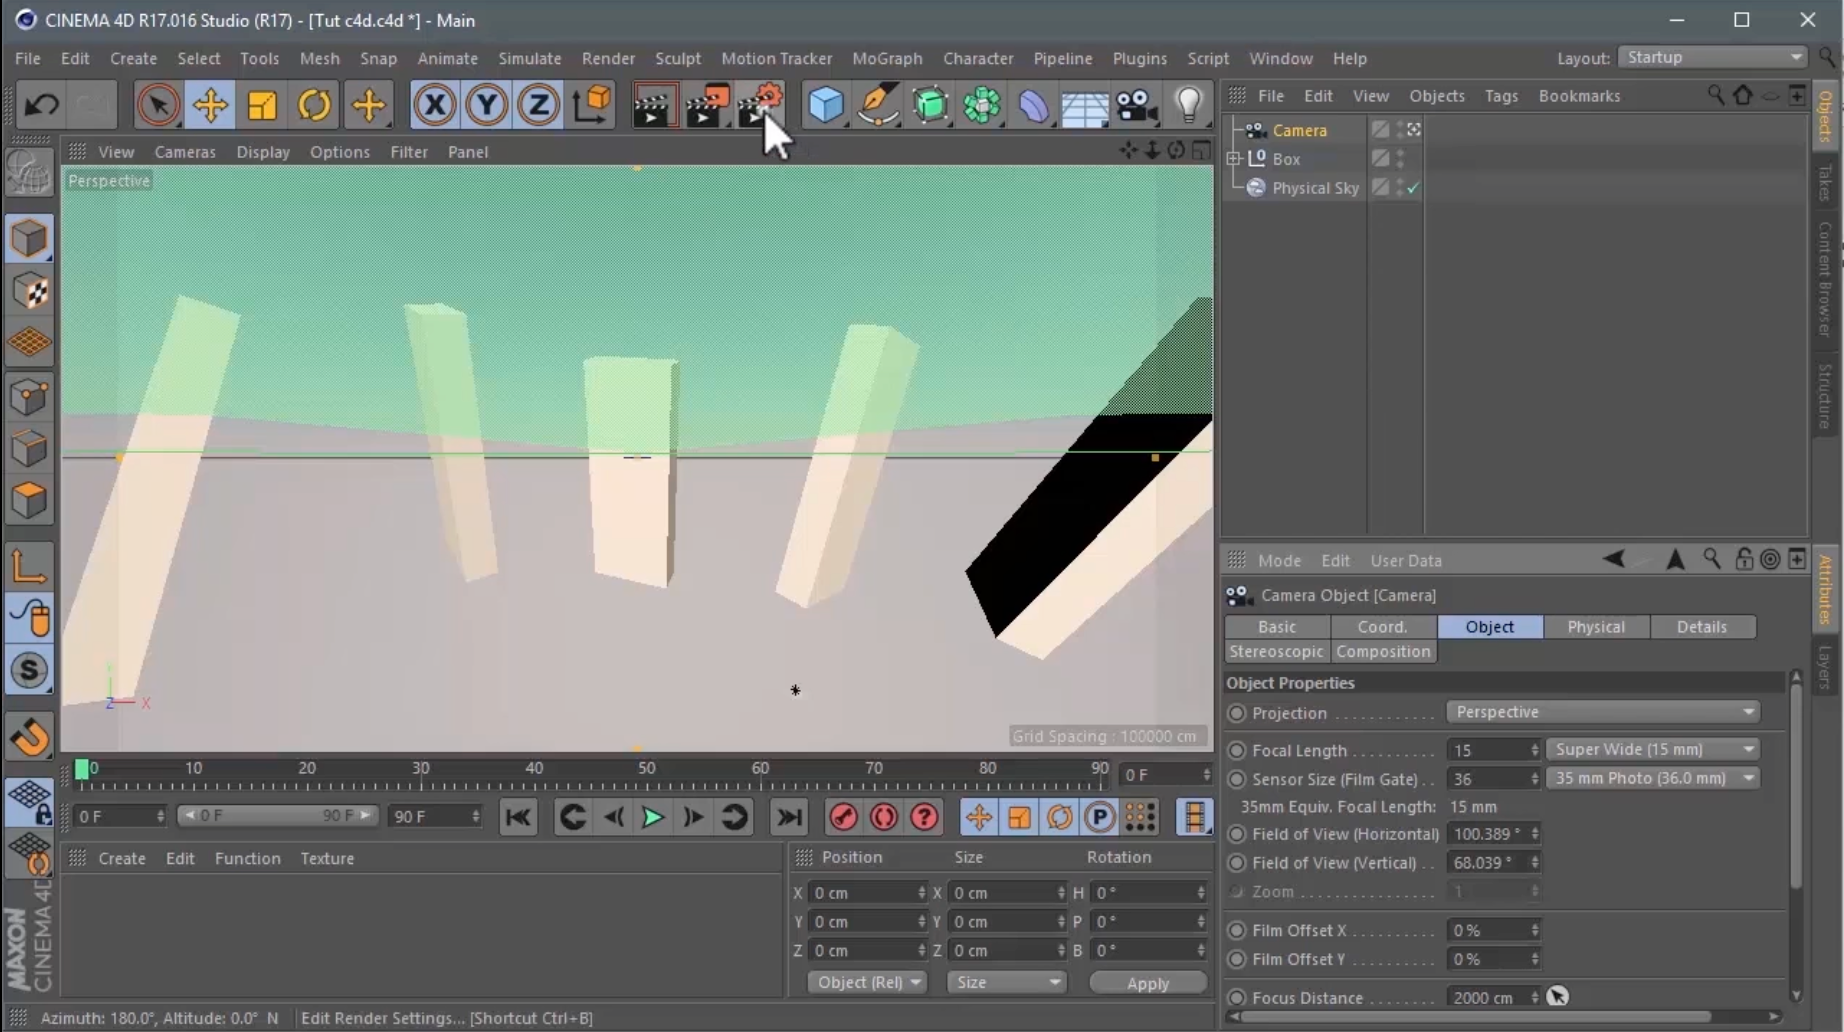Click the Record Active Objects keyframe button
The height and width of the screenshot is (1032, 1844).
843,817
